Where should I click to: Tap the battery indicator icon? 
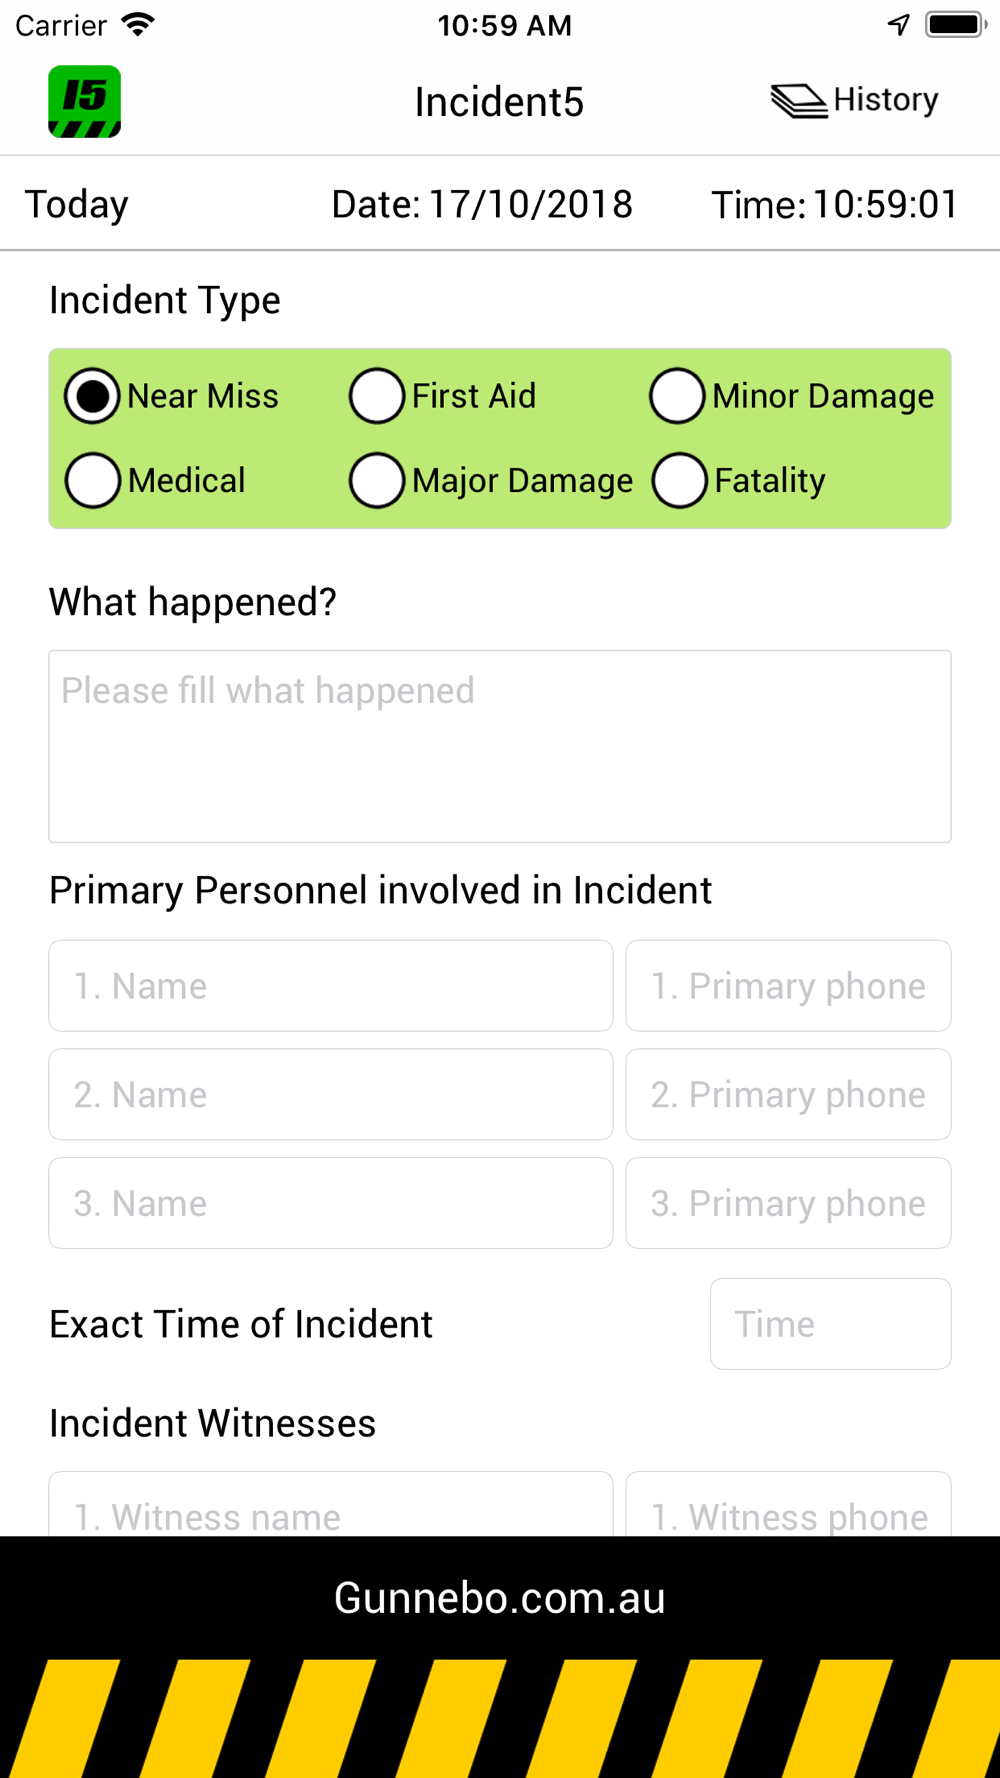[x=956, y=25]
